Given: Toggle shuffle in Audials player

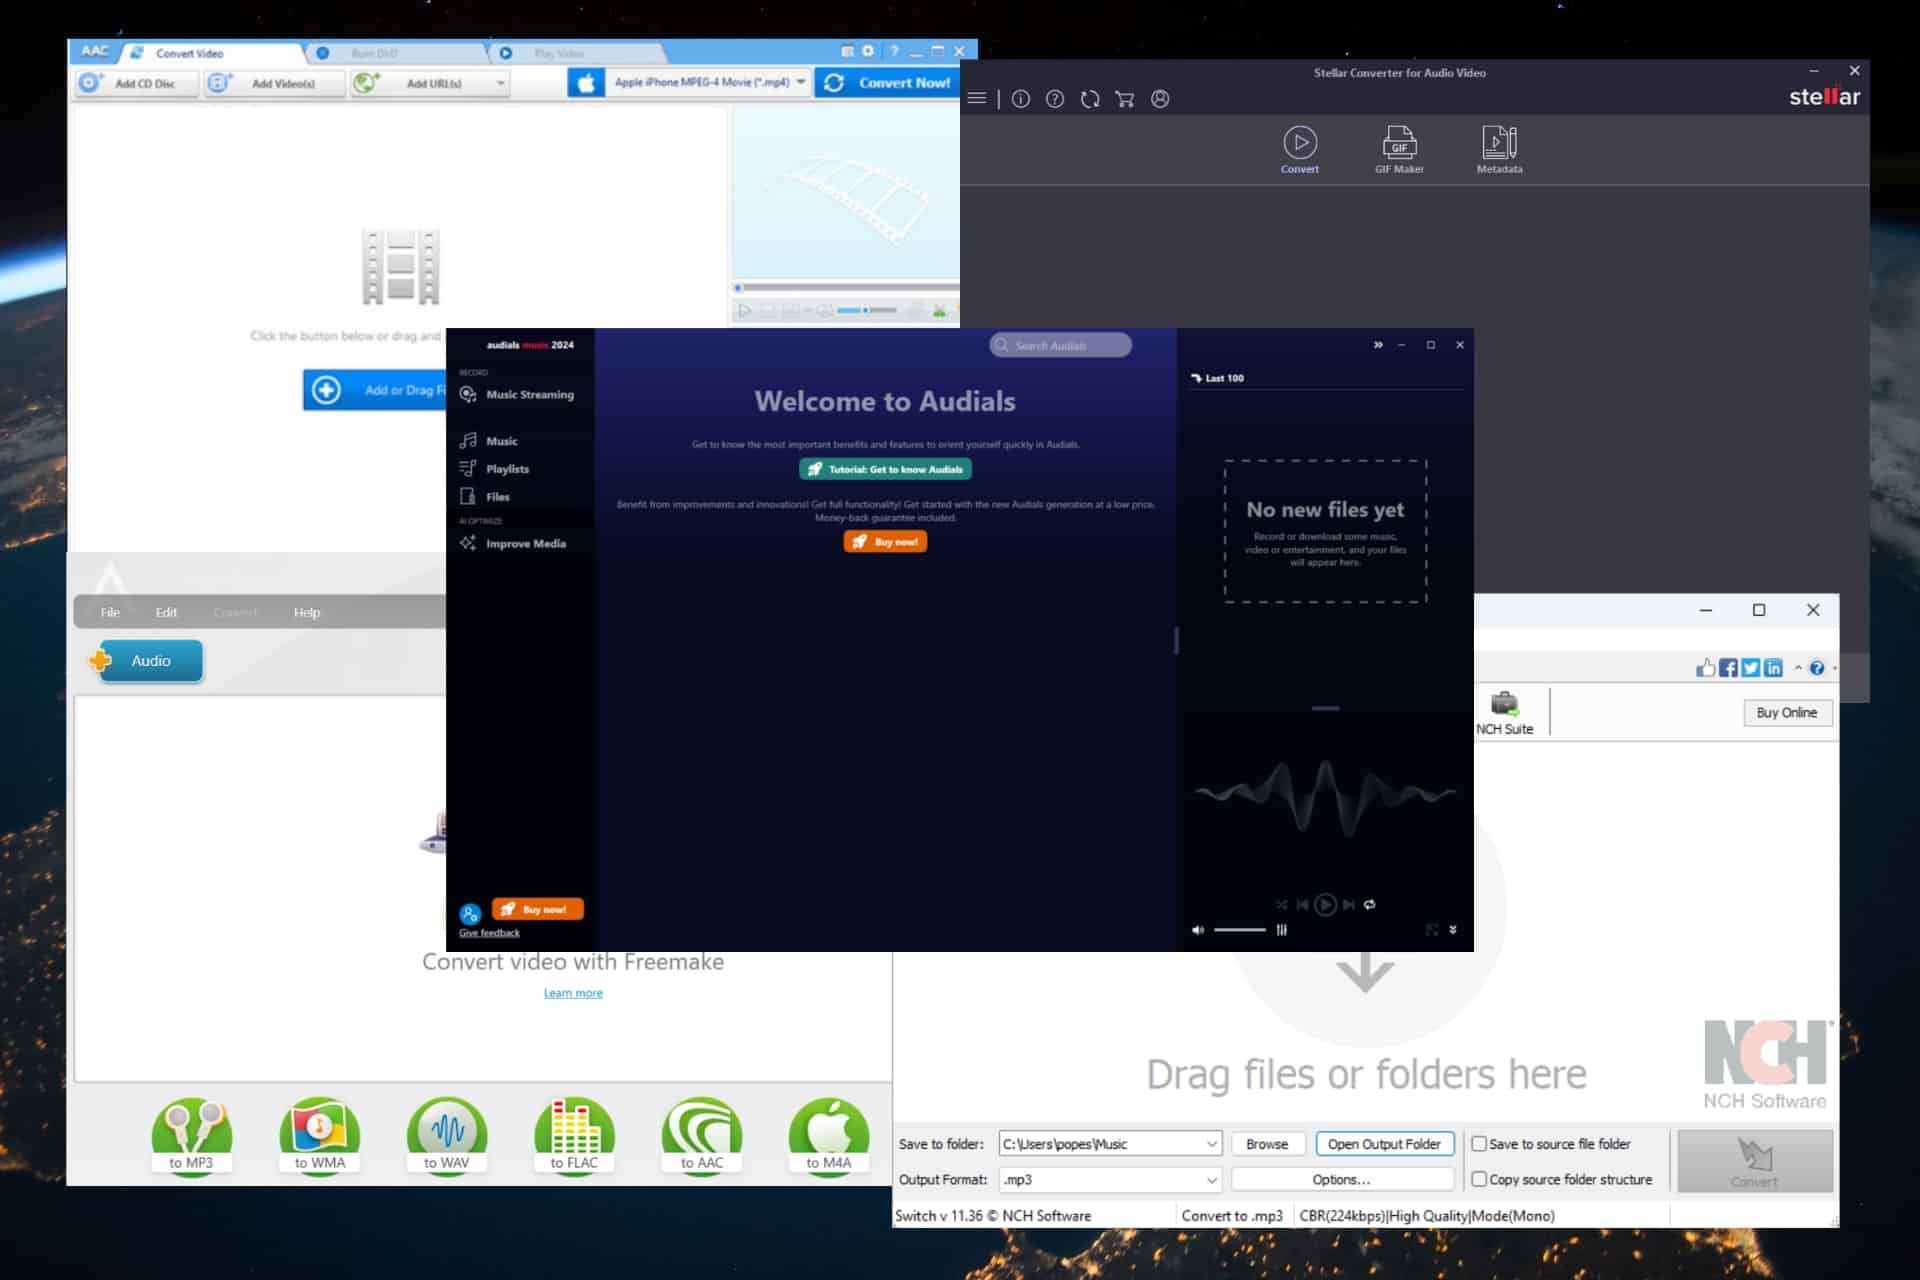Looking at the screenshot, I should 1282,904.
